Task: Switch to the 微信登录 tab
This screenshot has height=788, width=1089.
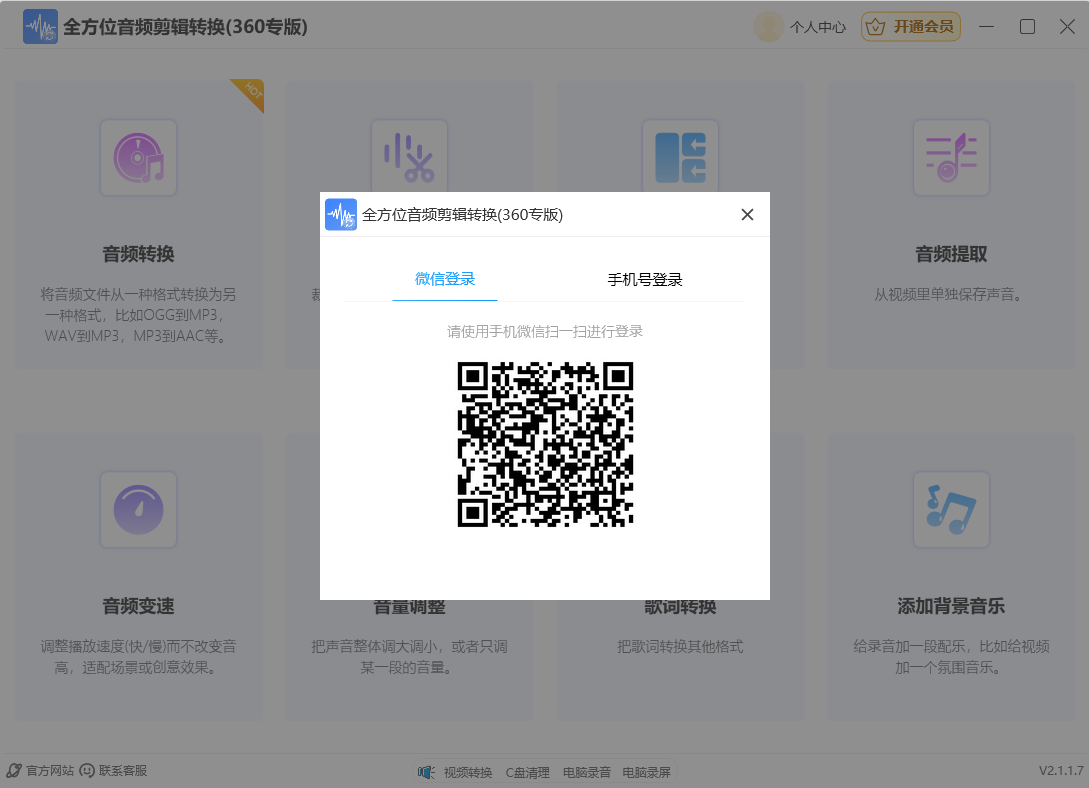Action: click(445, 279)
